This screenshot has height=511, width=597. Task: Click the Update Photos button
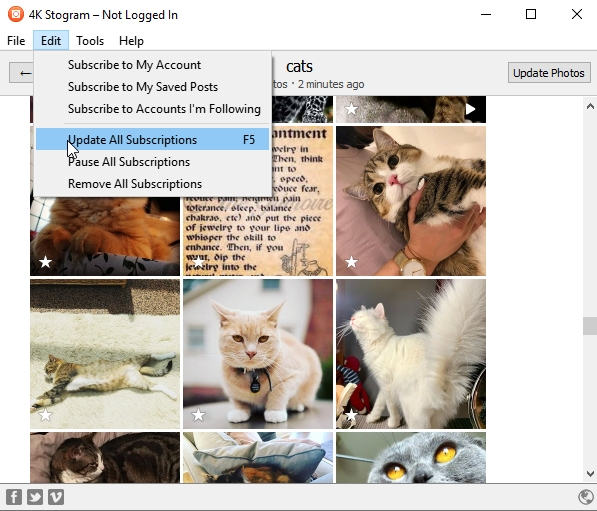click(x=549, y=73)
